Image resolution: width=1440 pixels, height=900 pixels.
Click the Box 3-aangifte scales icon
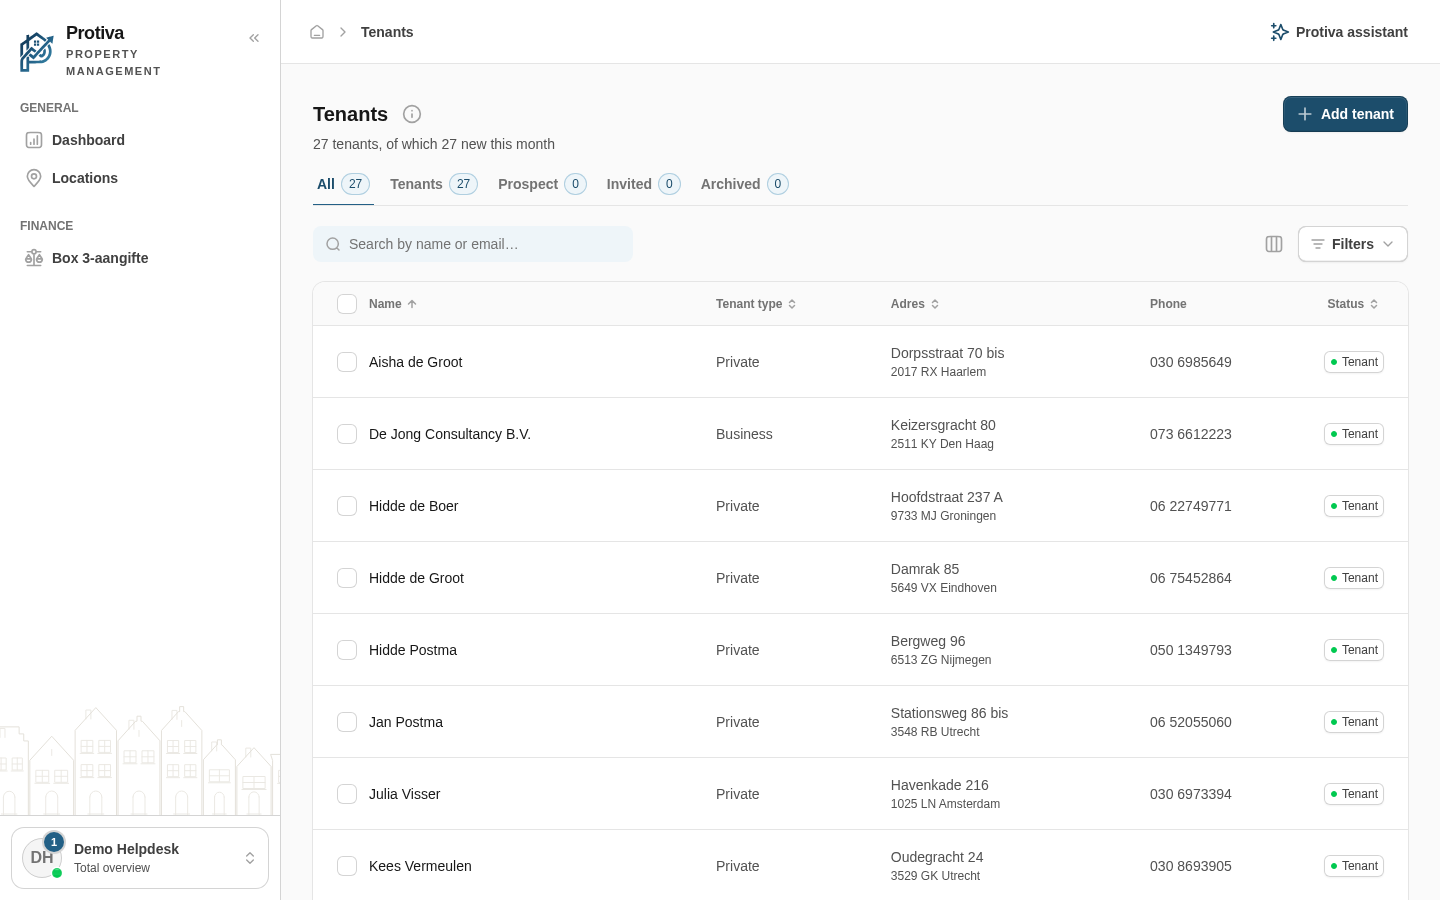[34, 258]
